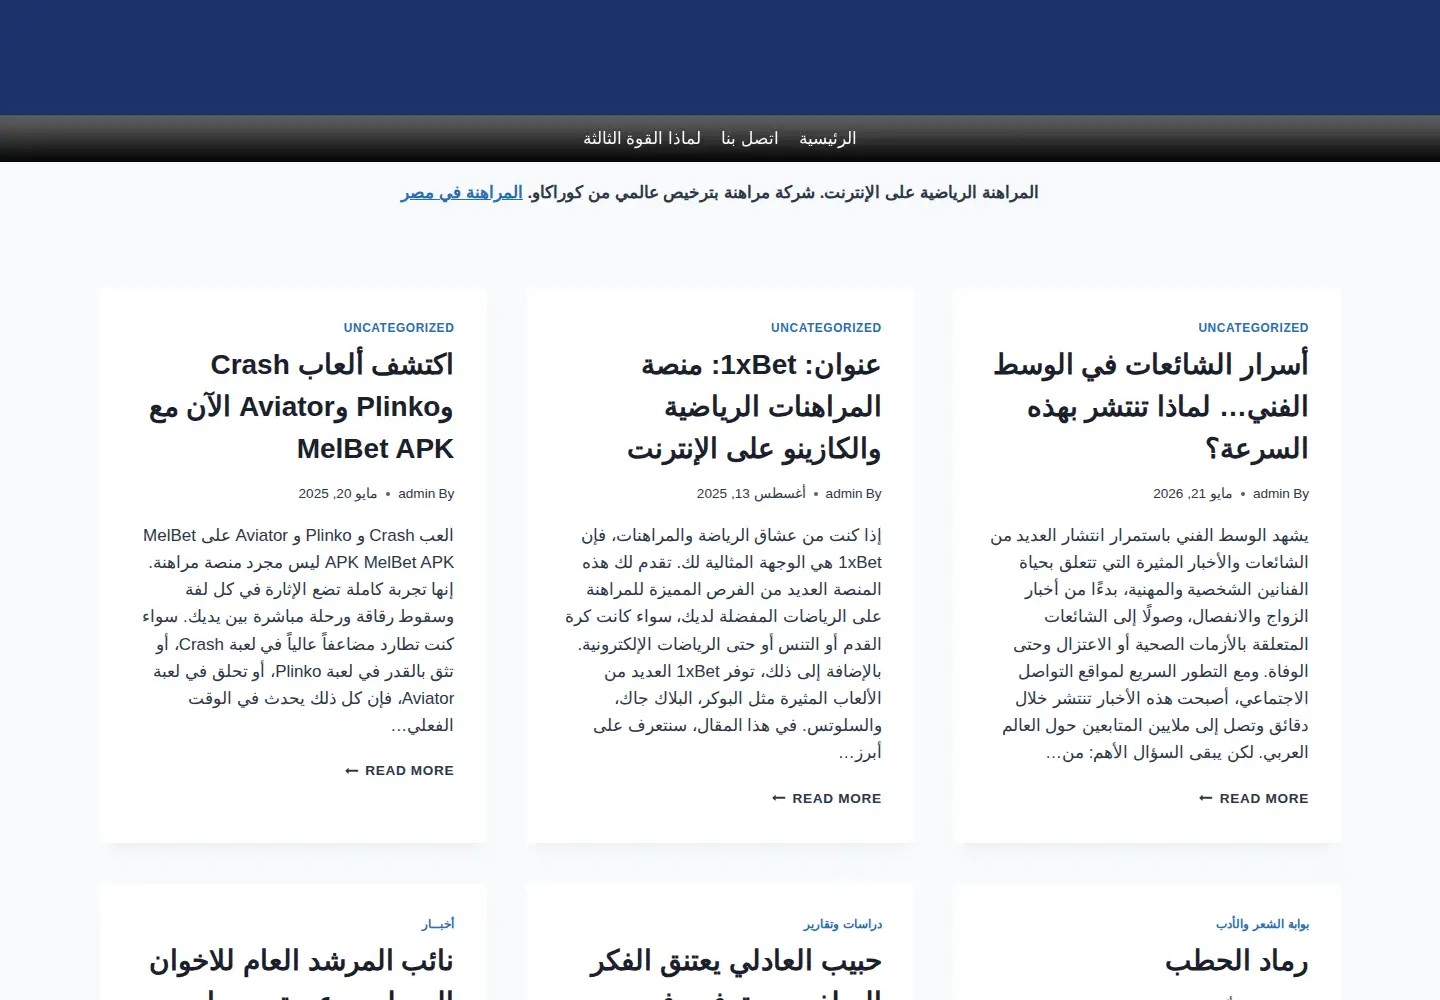The width and height of the screenshot is (1440, 1000).
Task: Click admin author on مايو 21, 2026 post
Action: click(1270, 494)
